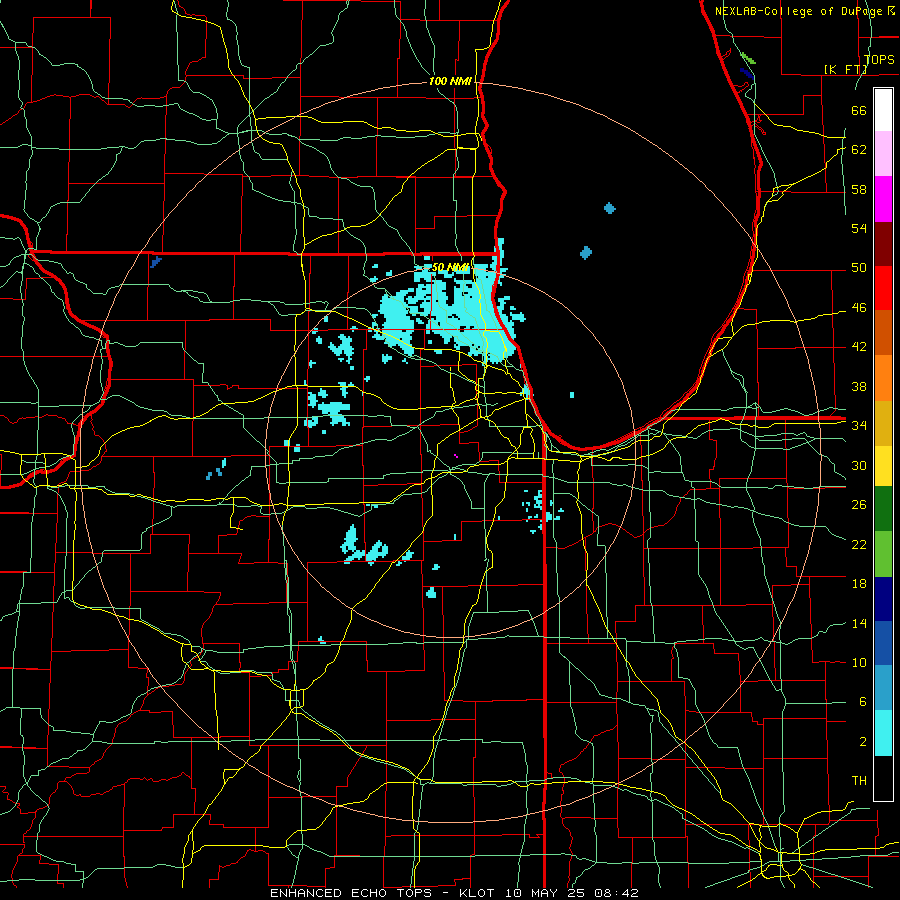Click the TOPS legend title

tap(879, 59)
